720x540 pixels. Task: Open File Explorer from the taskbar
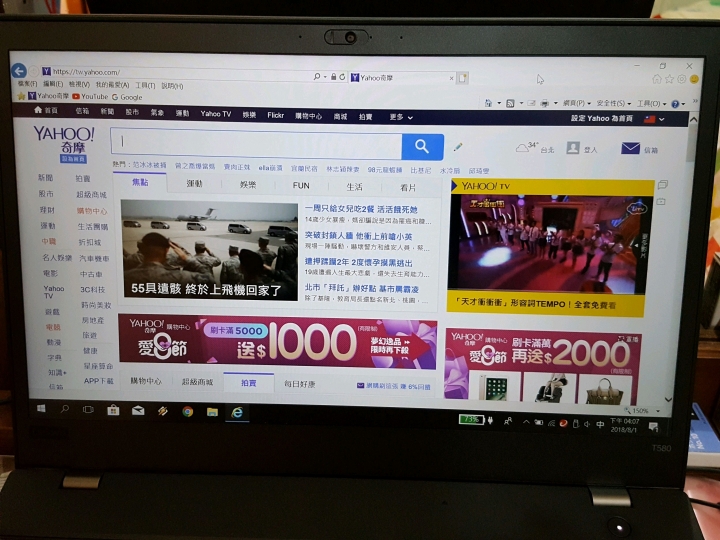pos(212,411)
